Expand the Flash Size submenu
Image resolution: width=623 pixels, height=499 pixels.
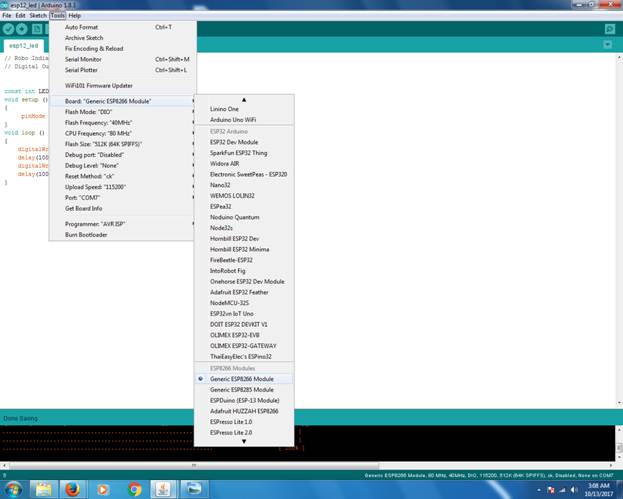click(x=122, y=144)
